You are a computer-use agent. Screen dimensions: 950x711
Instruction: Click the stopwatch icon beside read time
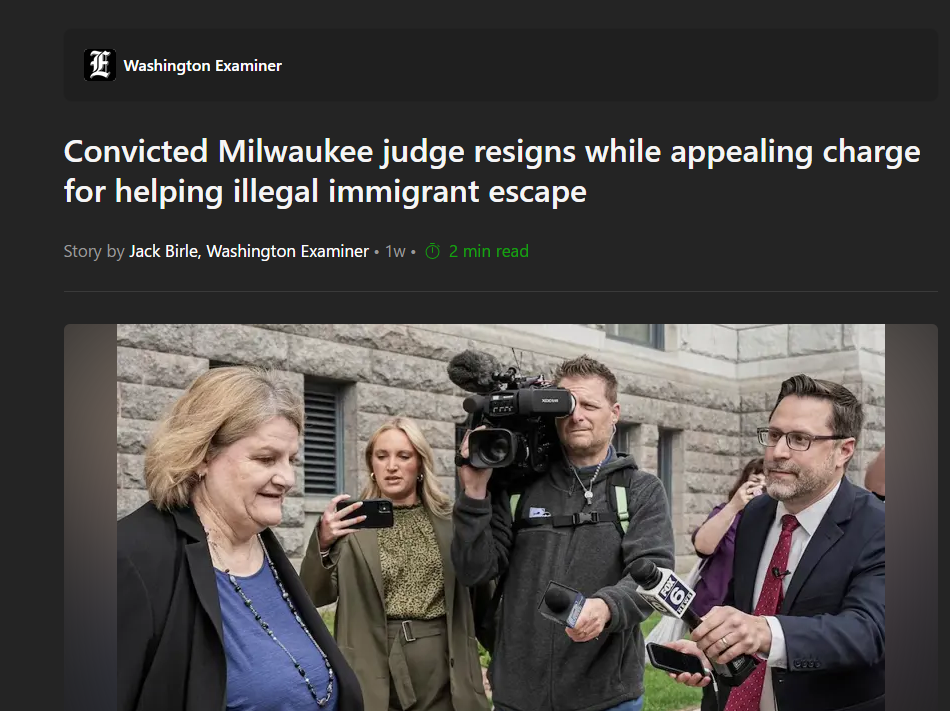point(433,251)
